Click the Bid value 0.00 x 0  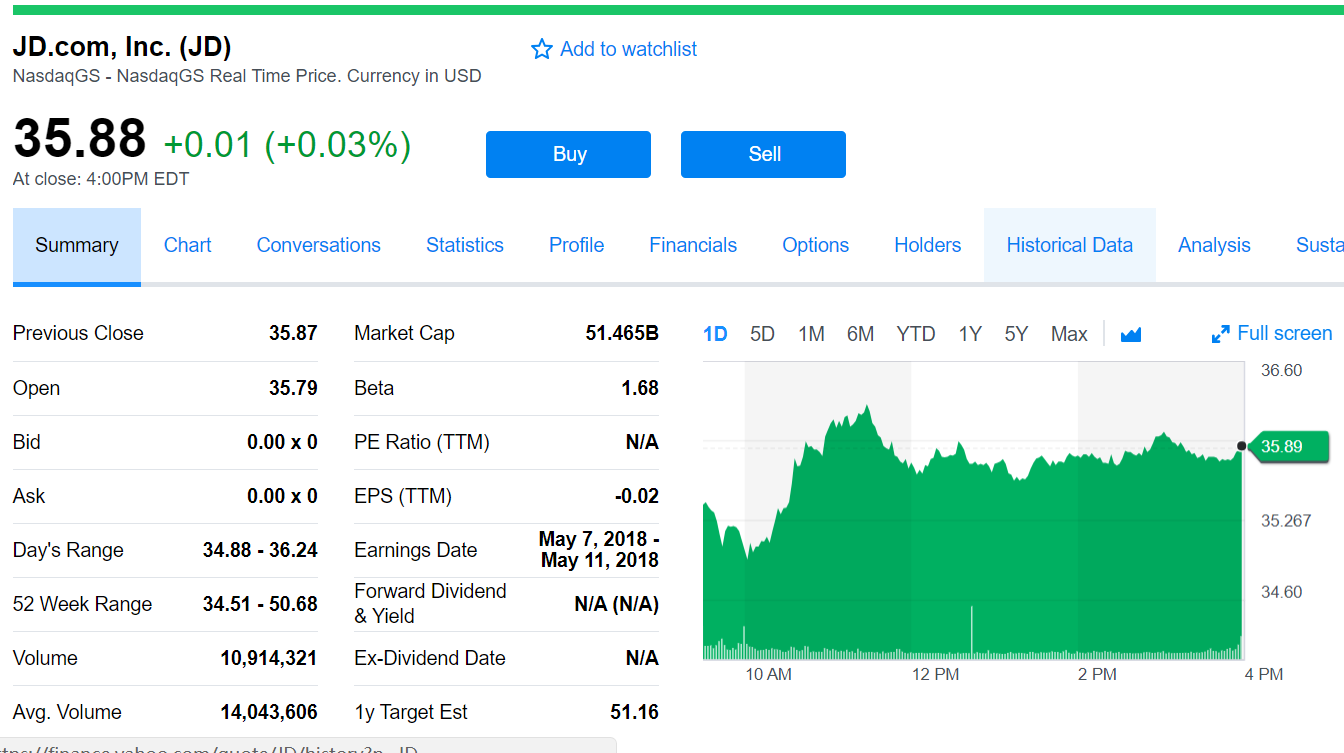282,442
